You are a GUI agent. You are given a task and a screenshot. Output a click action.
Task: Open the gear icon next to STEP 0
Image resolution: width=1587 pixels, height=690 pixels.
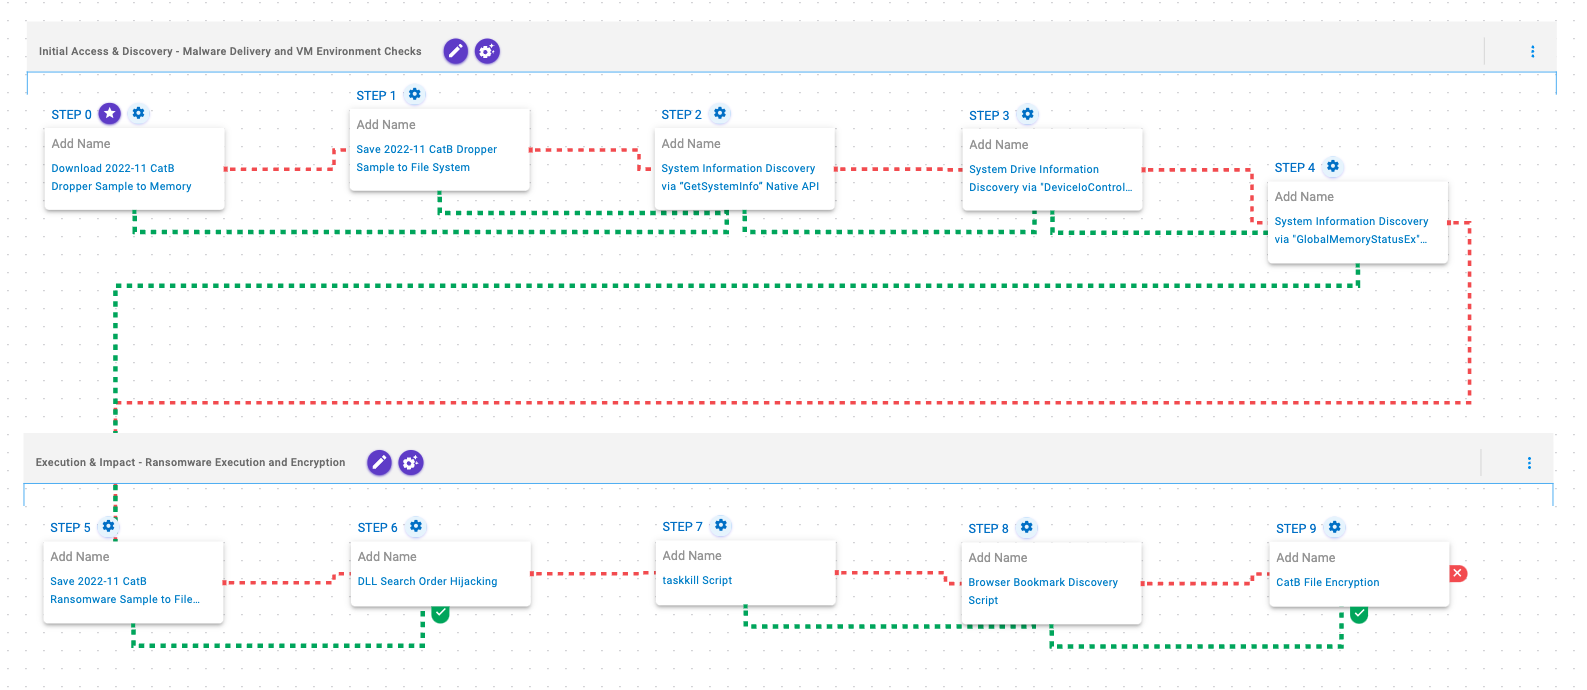(139, 114)
